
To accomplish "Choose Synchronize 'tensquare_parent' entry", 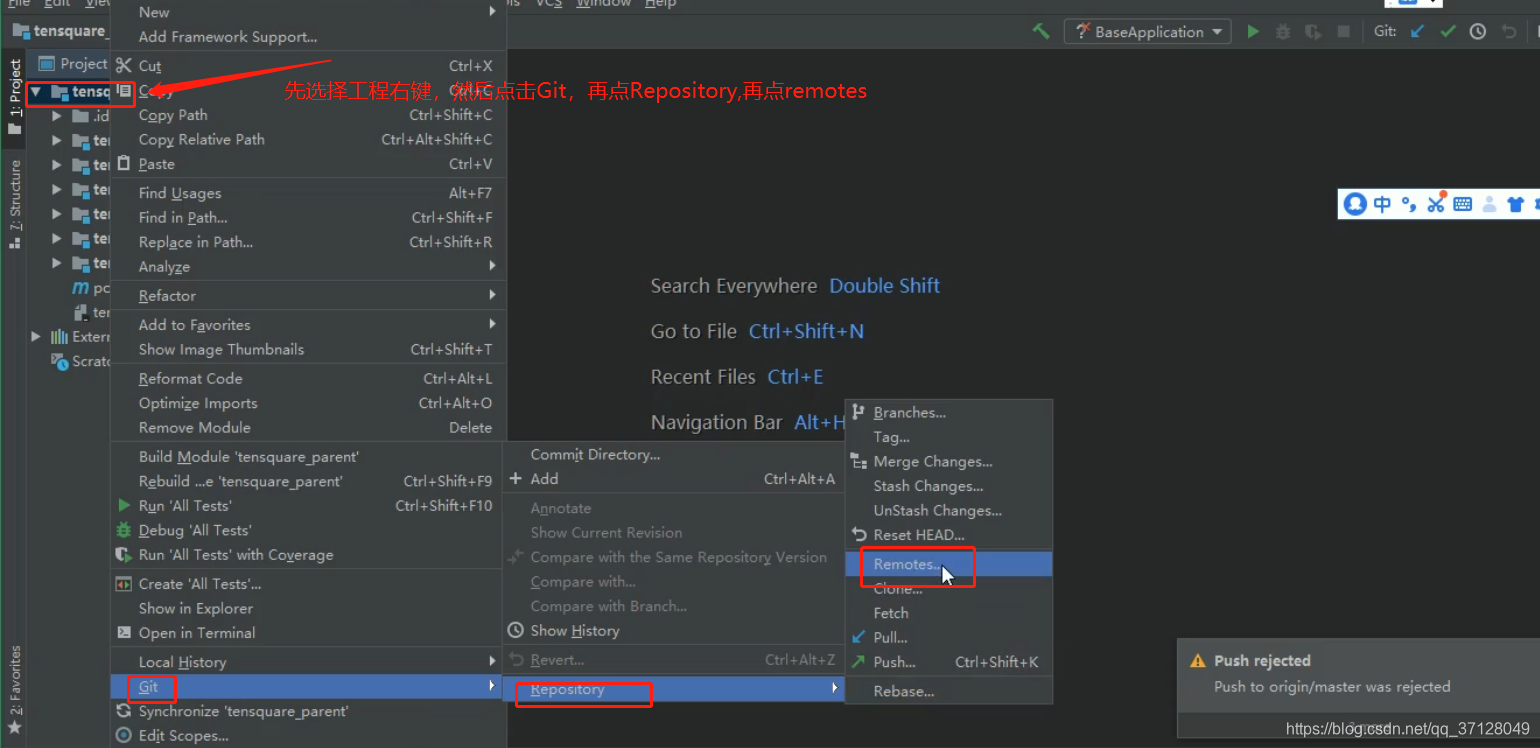I will [x=308, y=711].
